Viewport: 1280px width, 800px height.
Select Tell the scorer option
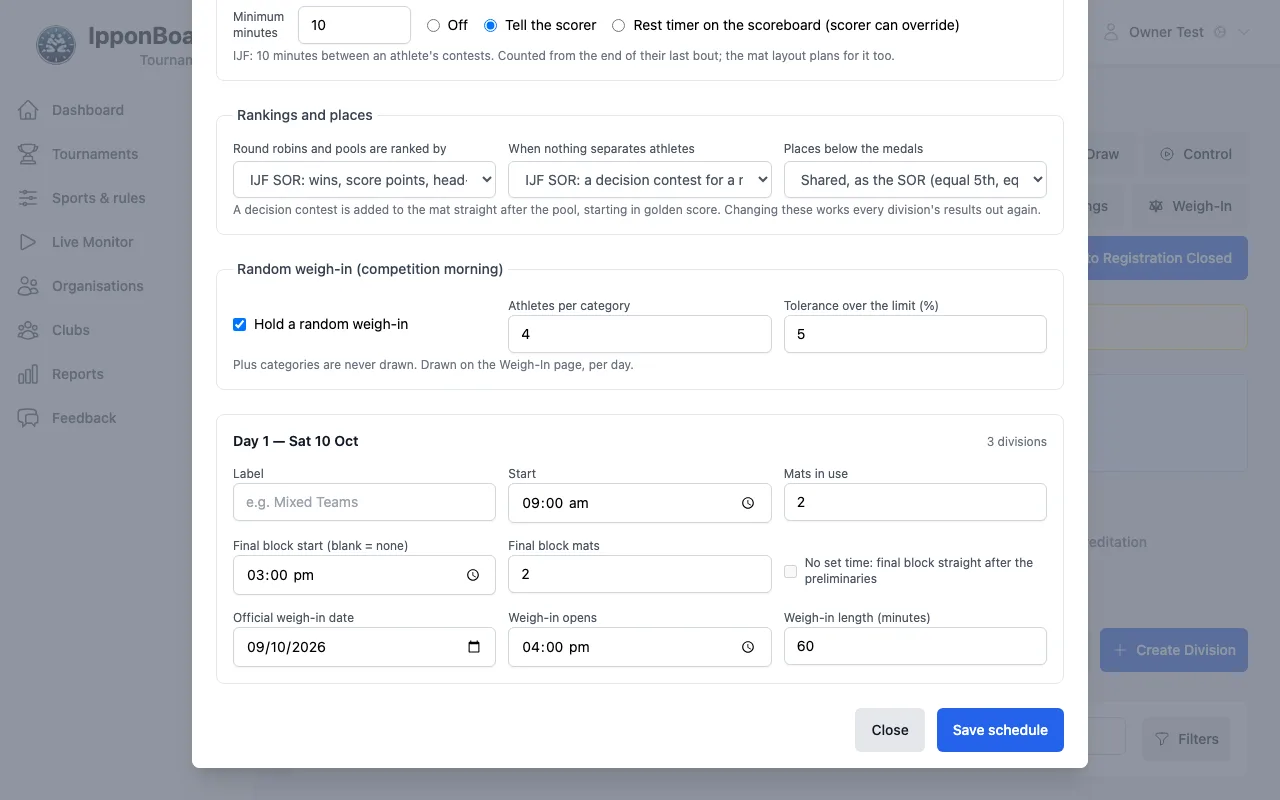tap(490, 25)
